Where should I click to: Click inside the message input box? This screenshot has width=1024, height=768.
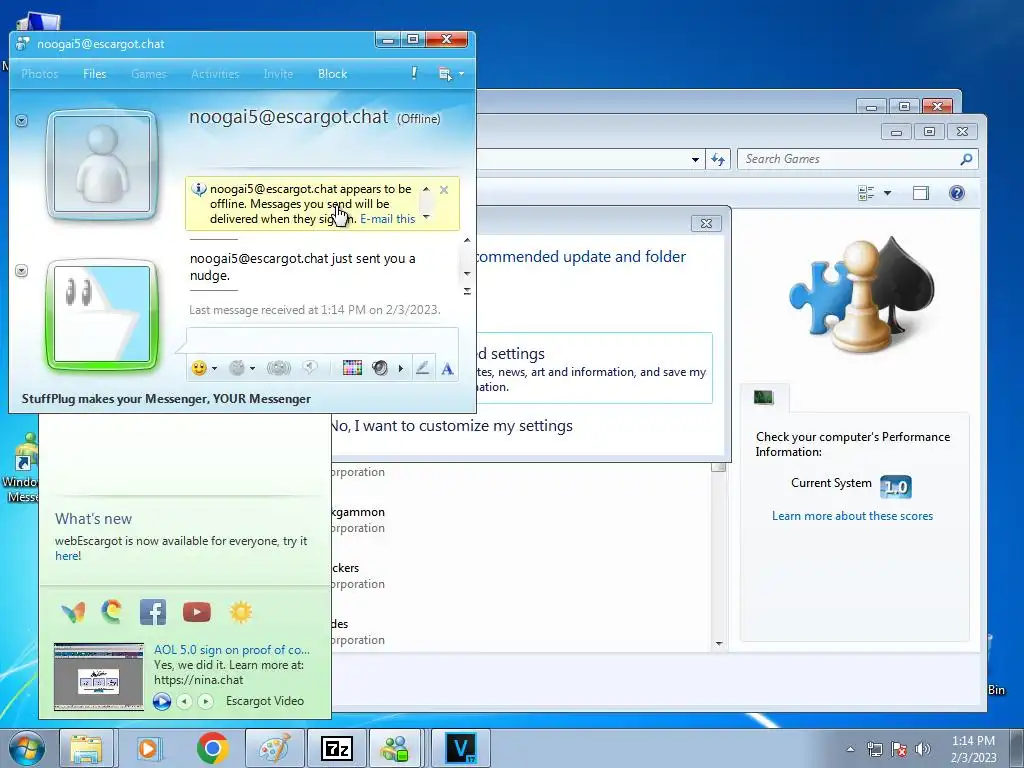[323, 342]
